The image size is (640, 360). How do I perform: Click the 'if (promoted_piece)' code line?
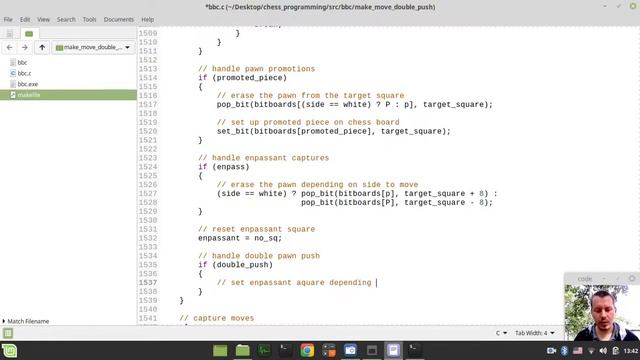click(x=242, y=78)
